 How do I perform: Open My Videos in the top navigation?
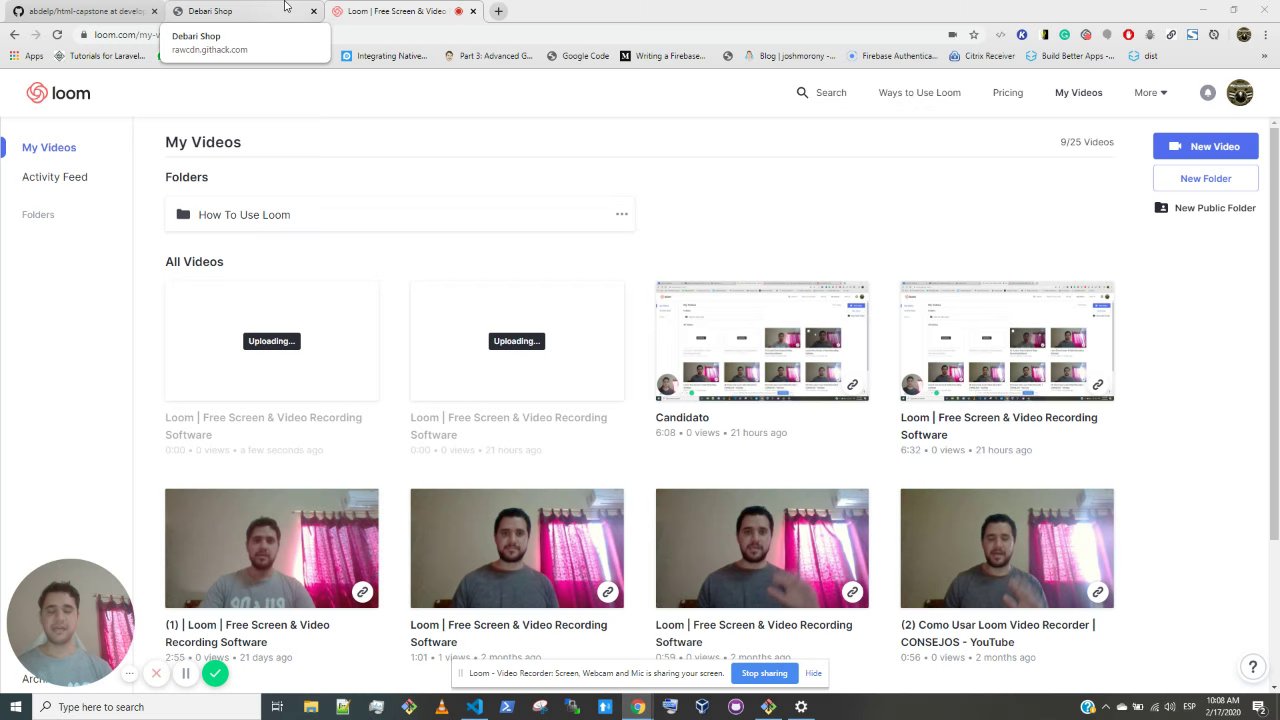click(1078, 92)
